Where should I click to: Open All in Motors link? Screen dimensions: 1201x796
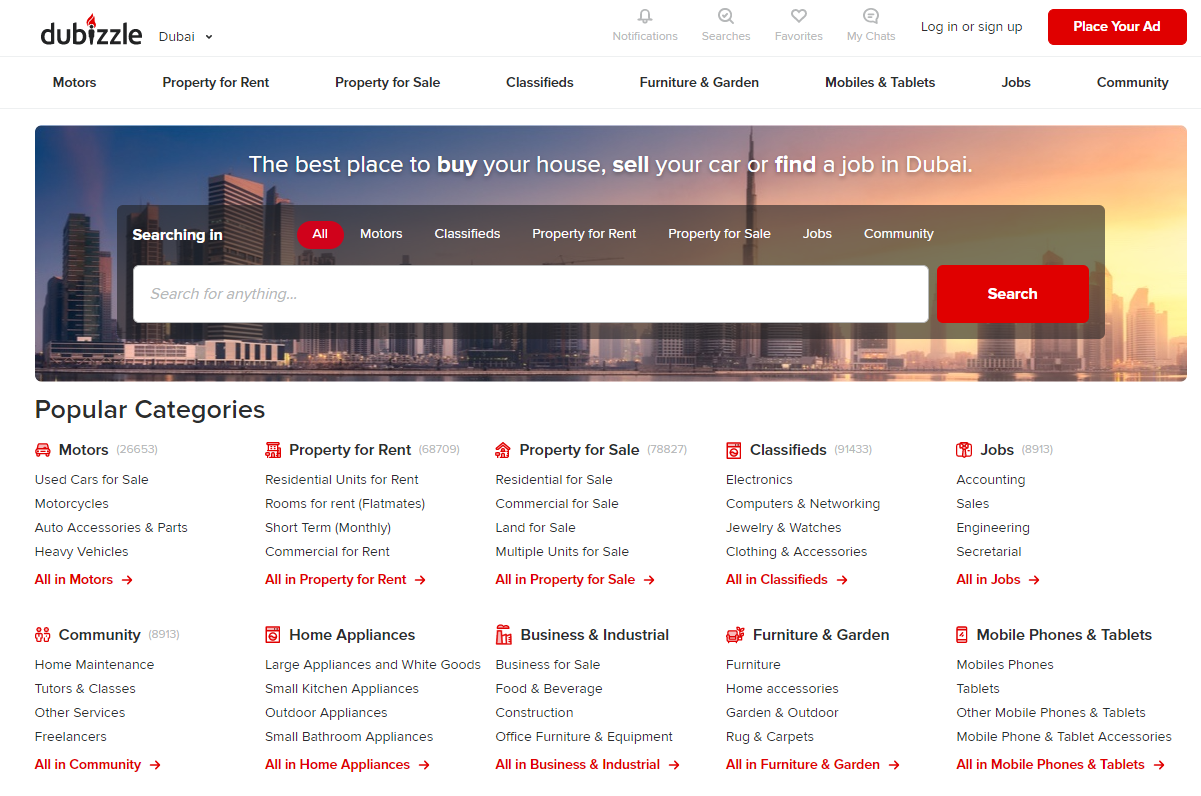[x=84, y=580]
